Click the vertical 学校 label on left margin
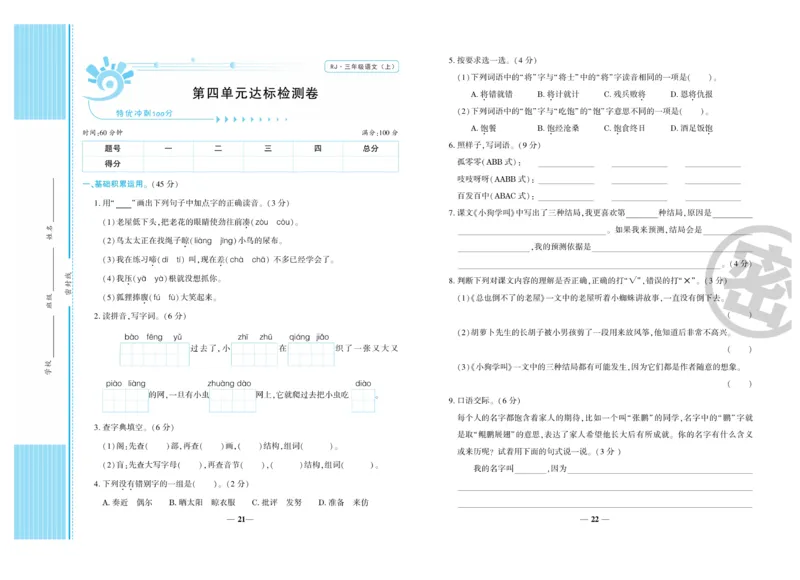800x580 pixels. (48, 366)
